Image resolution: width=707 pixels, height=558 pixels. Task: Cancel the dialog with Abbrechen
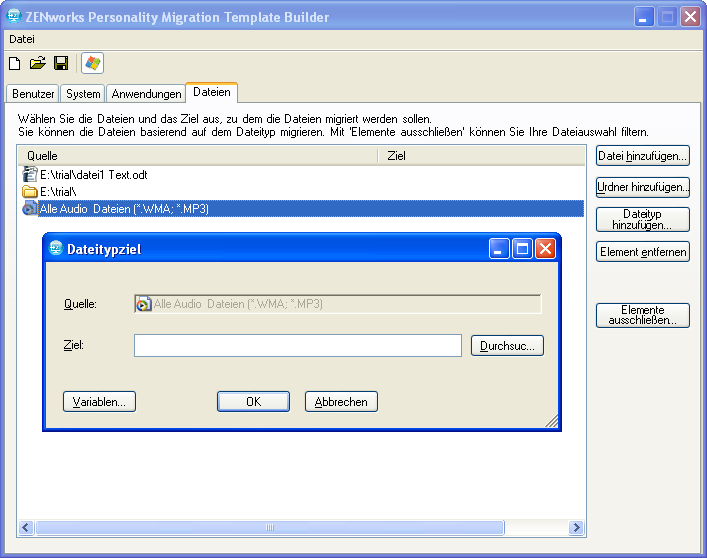[341, 402]
